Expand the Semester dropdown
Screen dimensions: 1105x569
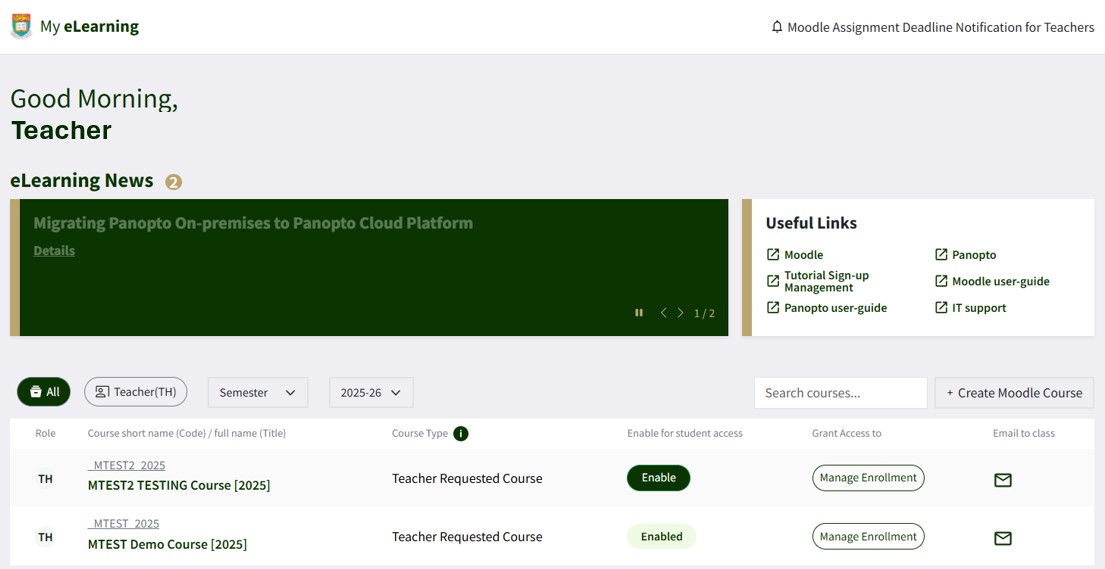click(x=257, y=393)
